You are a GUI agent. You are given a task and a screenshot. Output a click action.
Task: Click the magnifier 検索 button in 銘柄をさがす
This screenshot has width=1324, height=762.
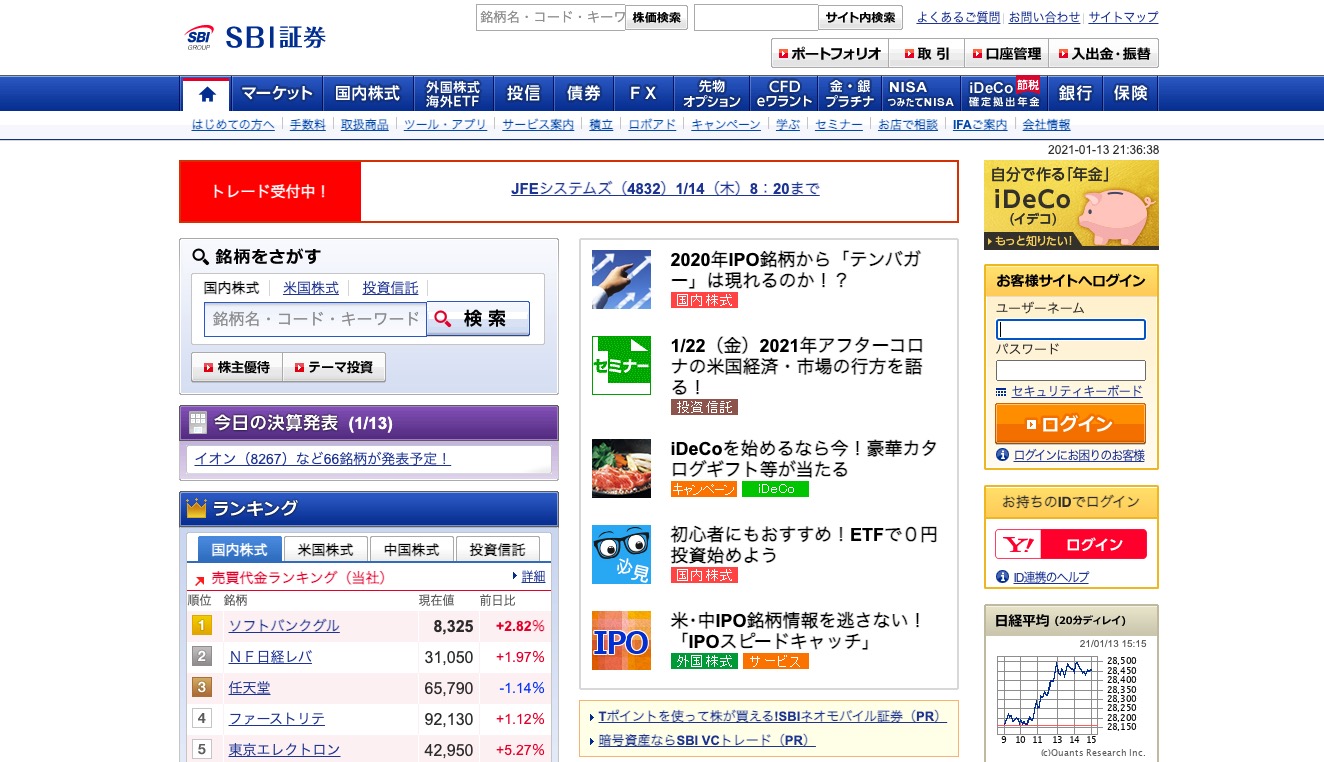tap(478, 319)
